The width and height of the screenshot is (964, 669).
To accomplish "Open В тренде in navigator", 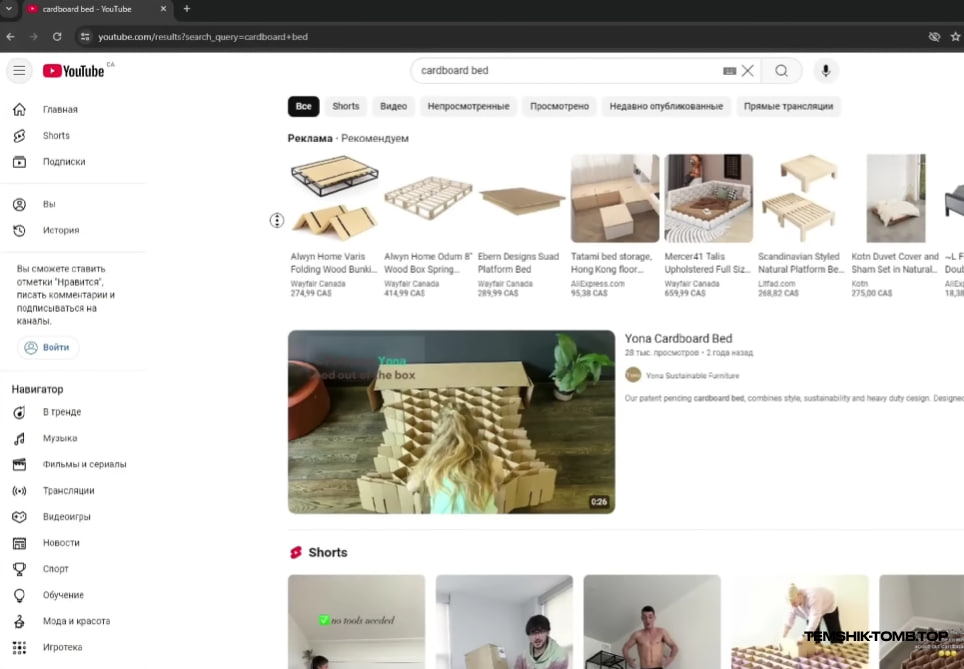I will 73,412.
